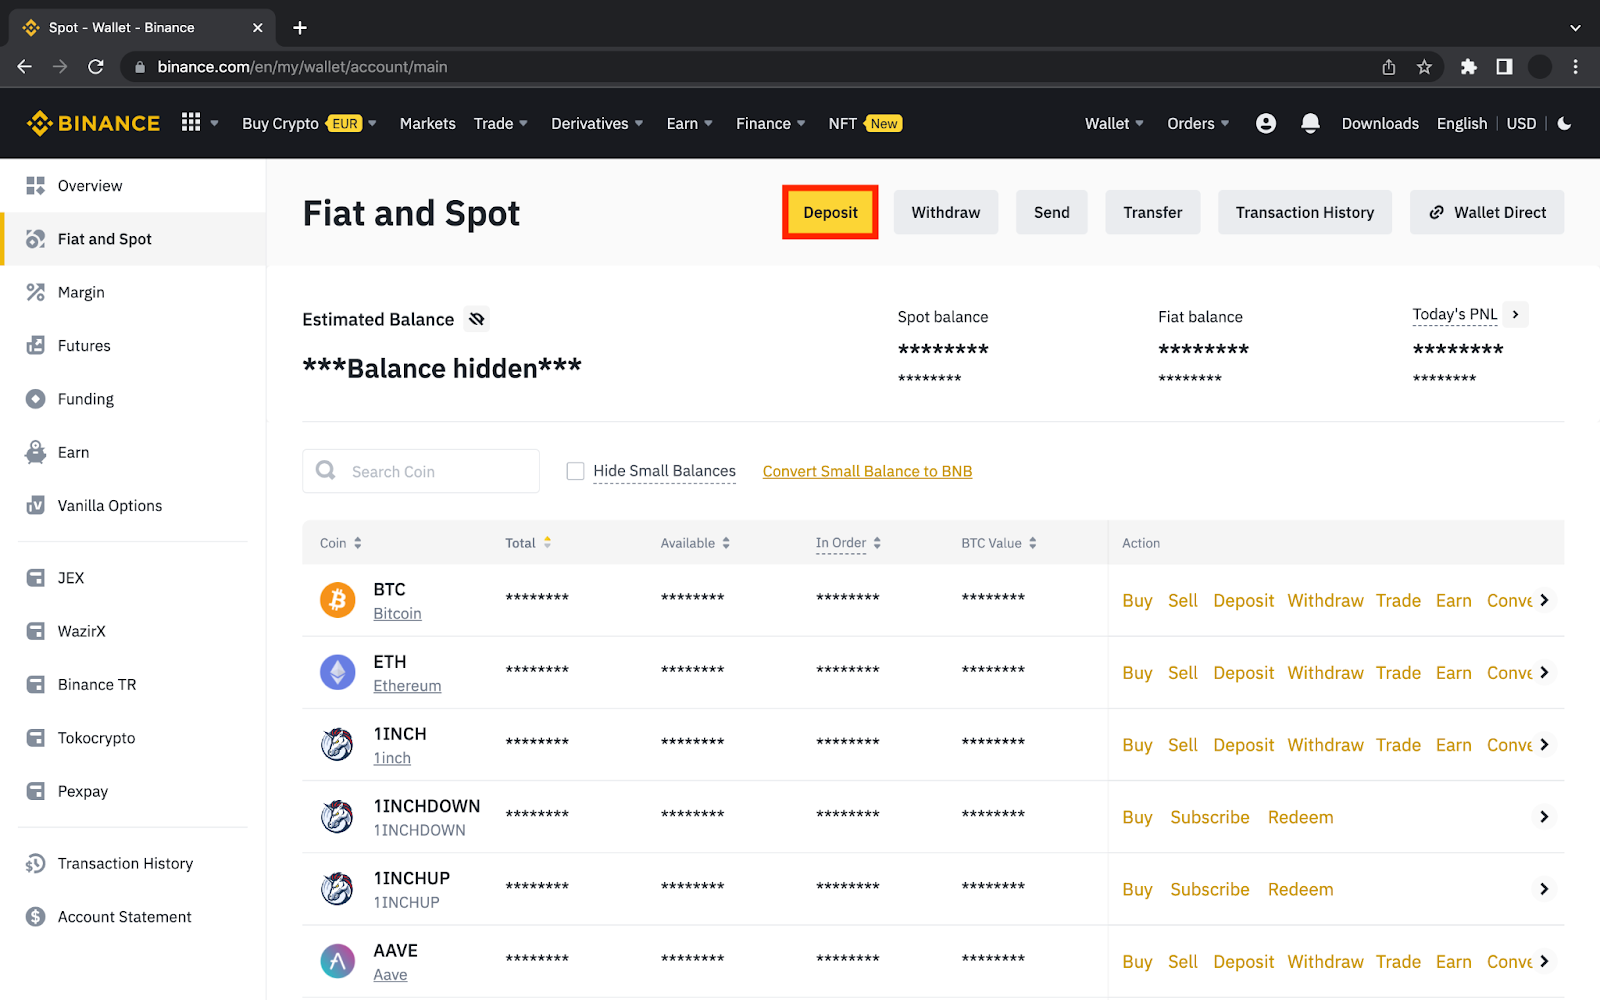Open the notifications bell icon
This screenshot has width=1600, height=1000.
pos(1310,123)
